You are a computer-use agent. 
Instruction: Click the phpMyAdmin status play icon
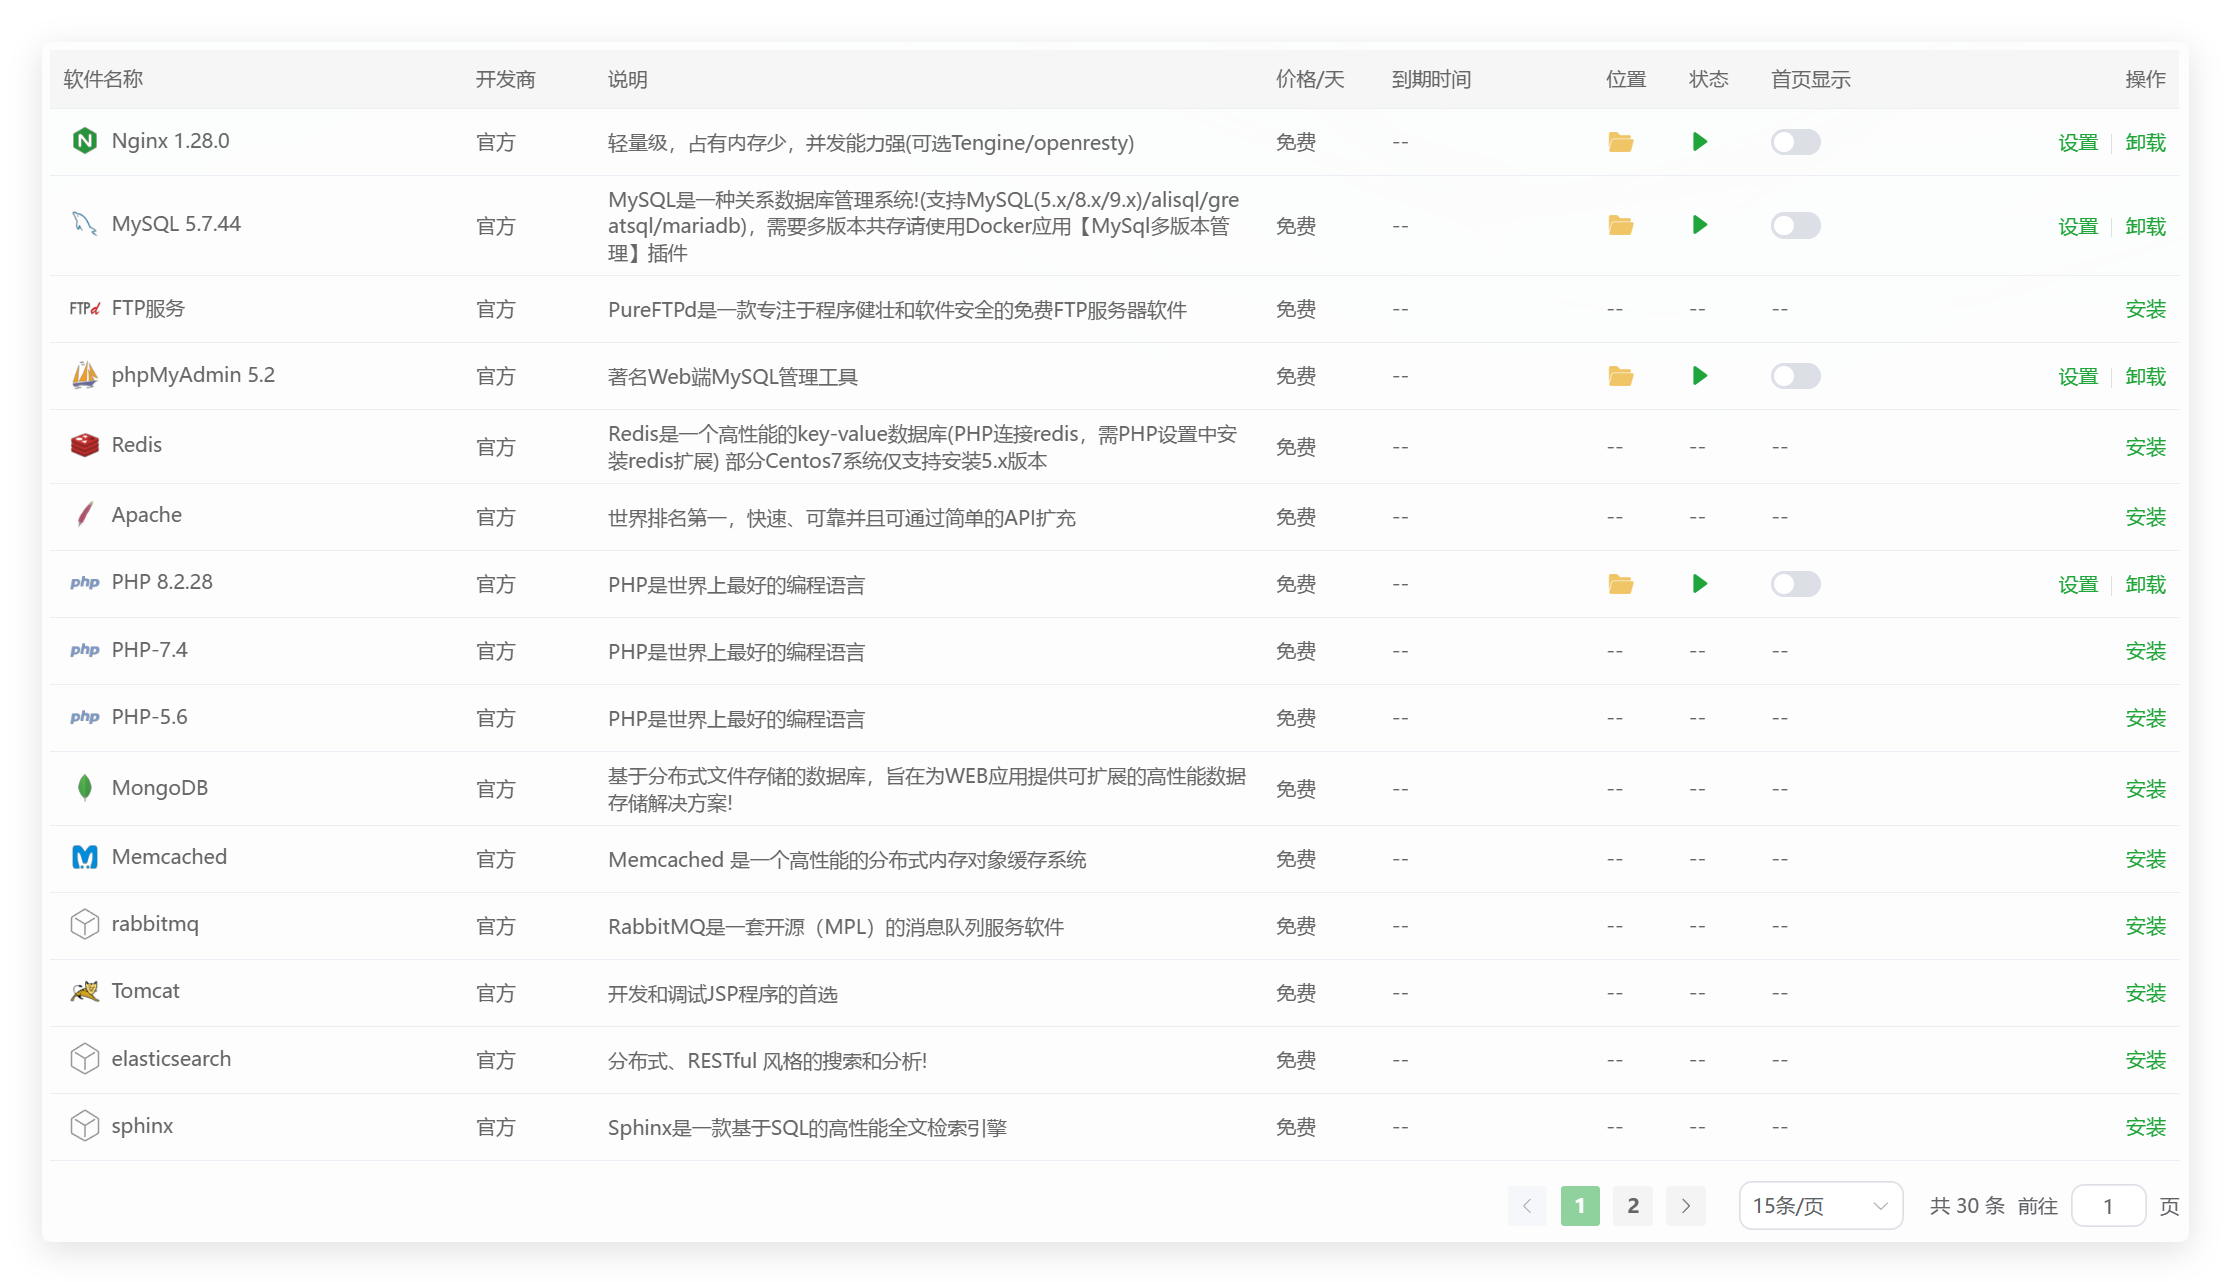pyautogui.click(x=1700, y=376)
